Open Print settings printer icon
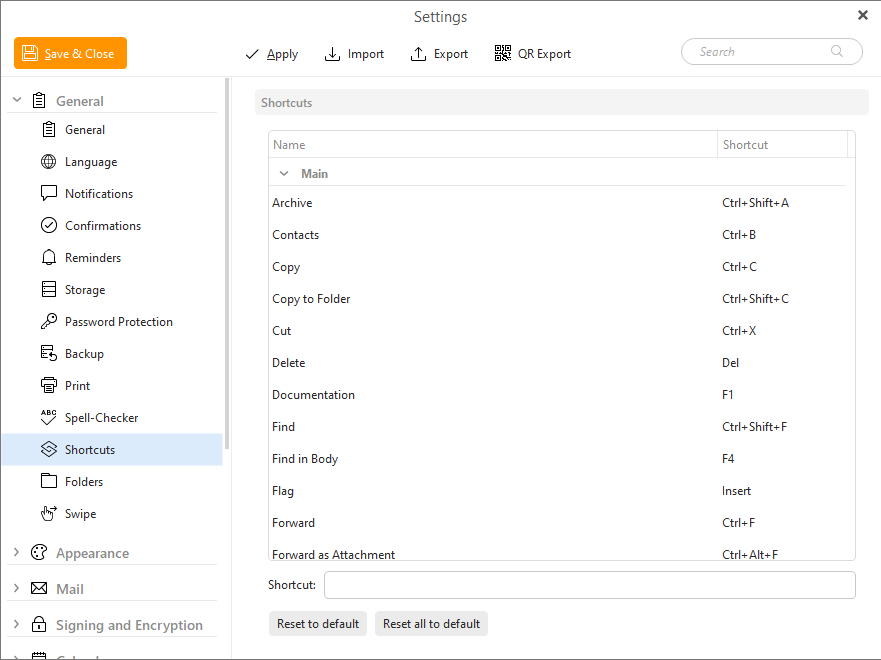This screenshot has height=660, width=881. tap(48, 386)
